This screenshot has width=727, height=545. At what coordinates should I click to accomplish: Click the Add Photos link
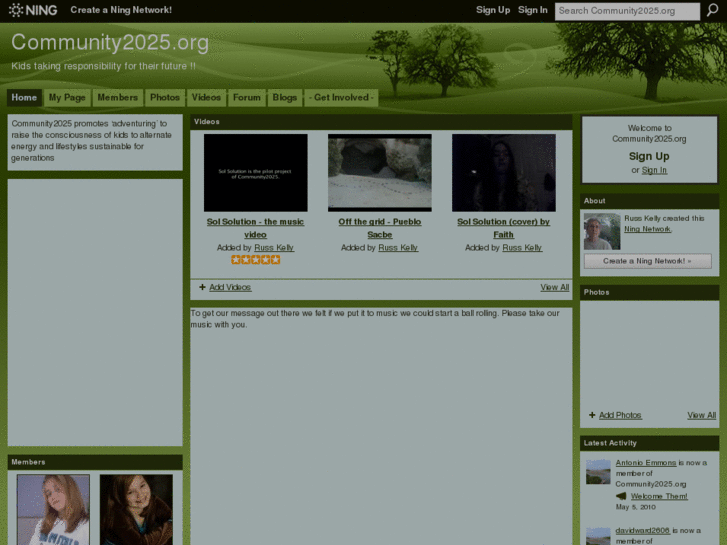coord(620,415)
